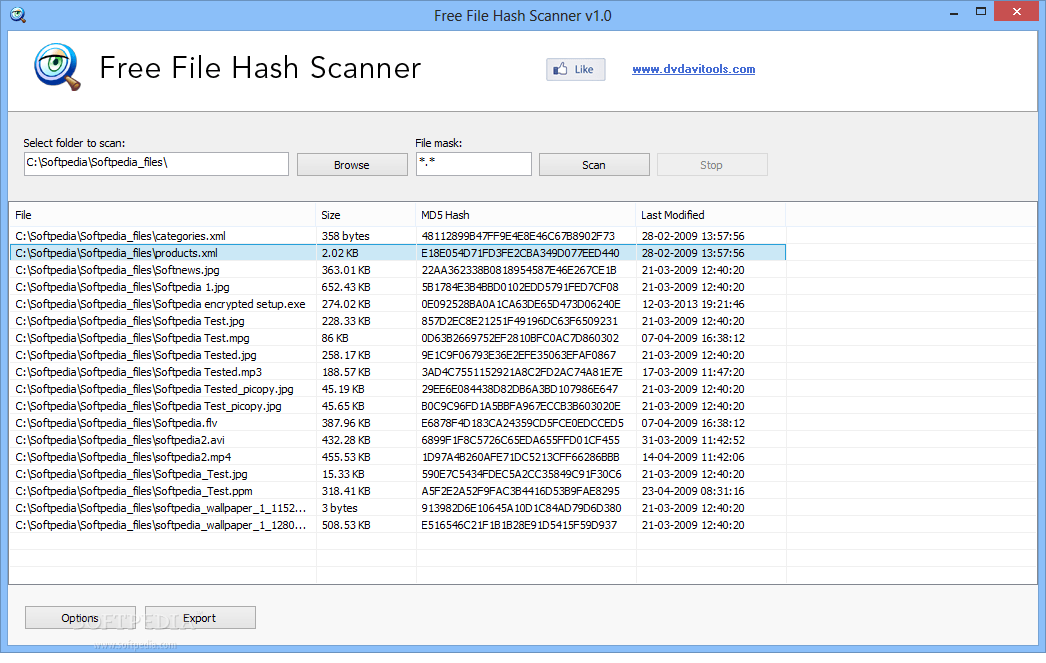Click hash E18E054D71FD3FE2CBA349D077EED440
Screen dimensions: 1046x663
(x=520, y=253)
